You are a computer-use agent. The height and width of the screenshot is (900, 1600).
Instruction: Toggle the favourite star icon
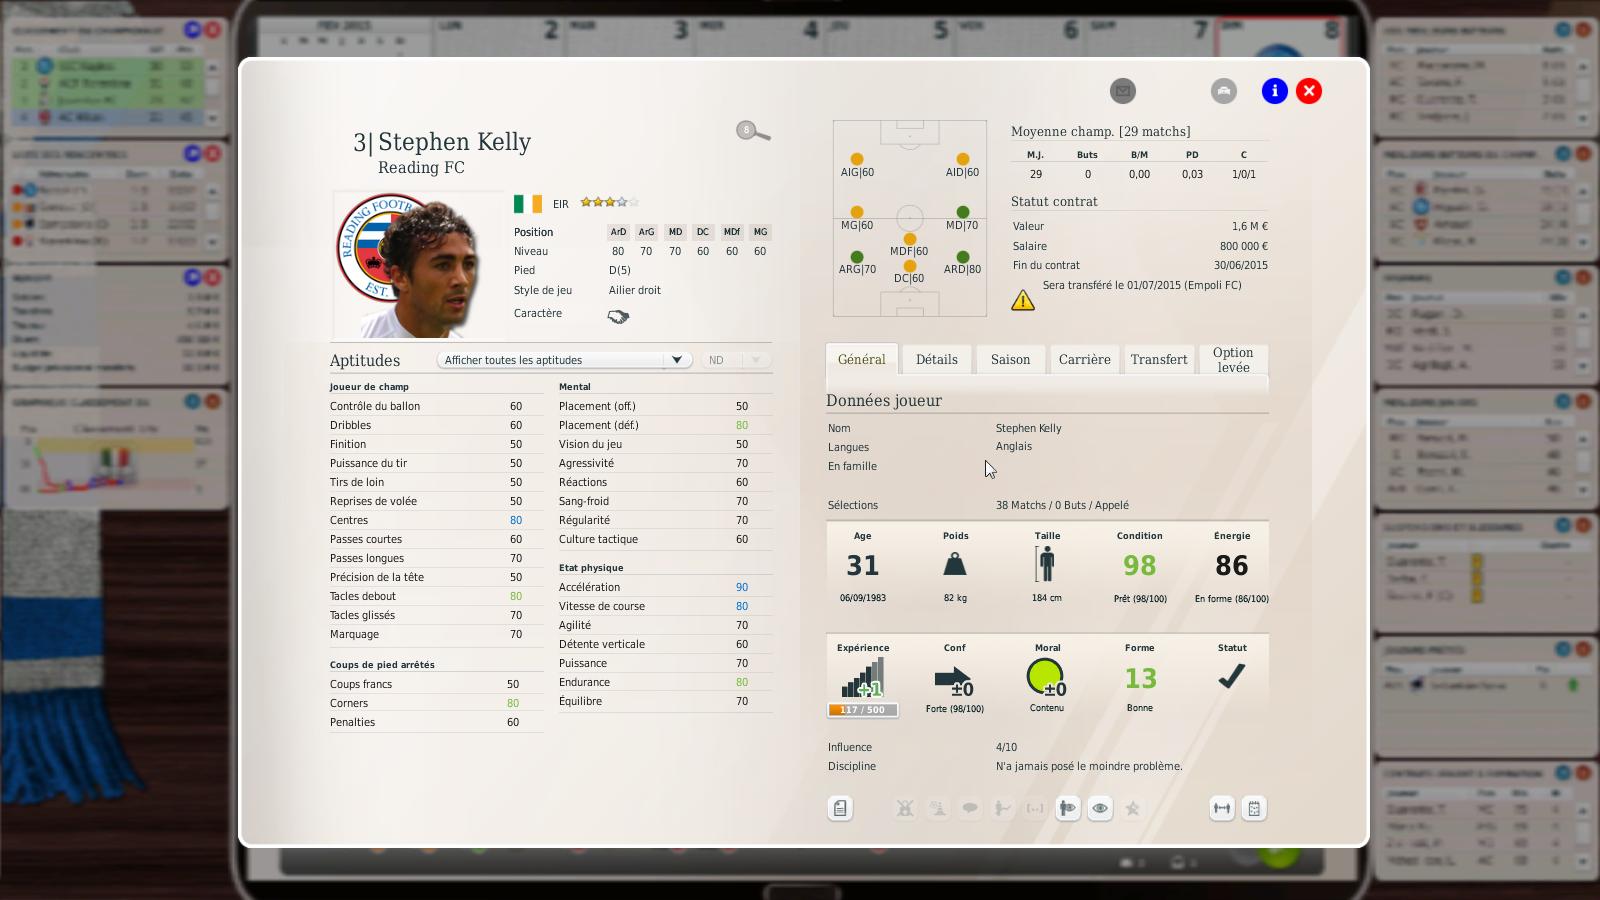[1133, 808]
